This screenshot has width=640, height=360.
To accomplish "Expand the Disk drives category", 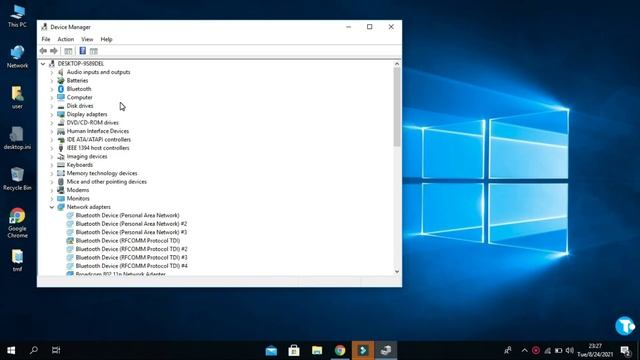I will [x=52, y=106].
